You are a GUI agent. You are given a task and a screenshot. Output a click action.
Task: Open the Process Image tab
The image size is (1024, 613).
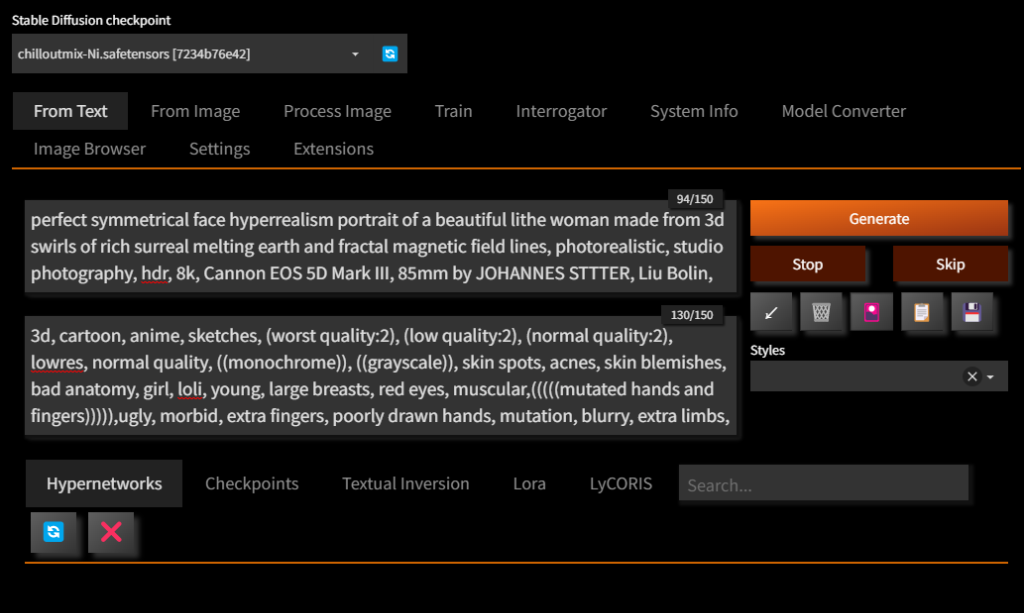point(338,112)
